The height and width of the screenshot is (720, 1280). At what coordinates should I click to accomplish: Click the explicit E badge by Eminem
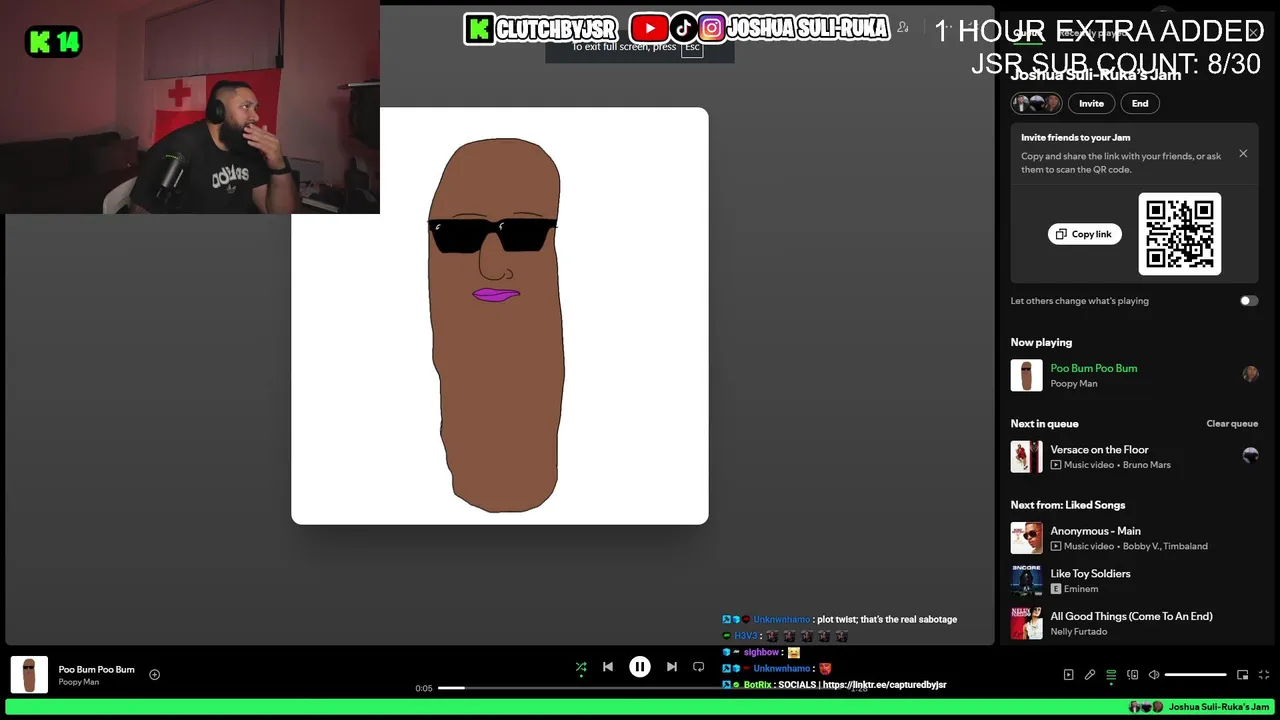coord(1055,589)
